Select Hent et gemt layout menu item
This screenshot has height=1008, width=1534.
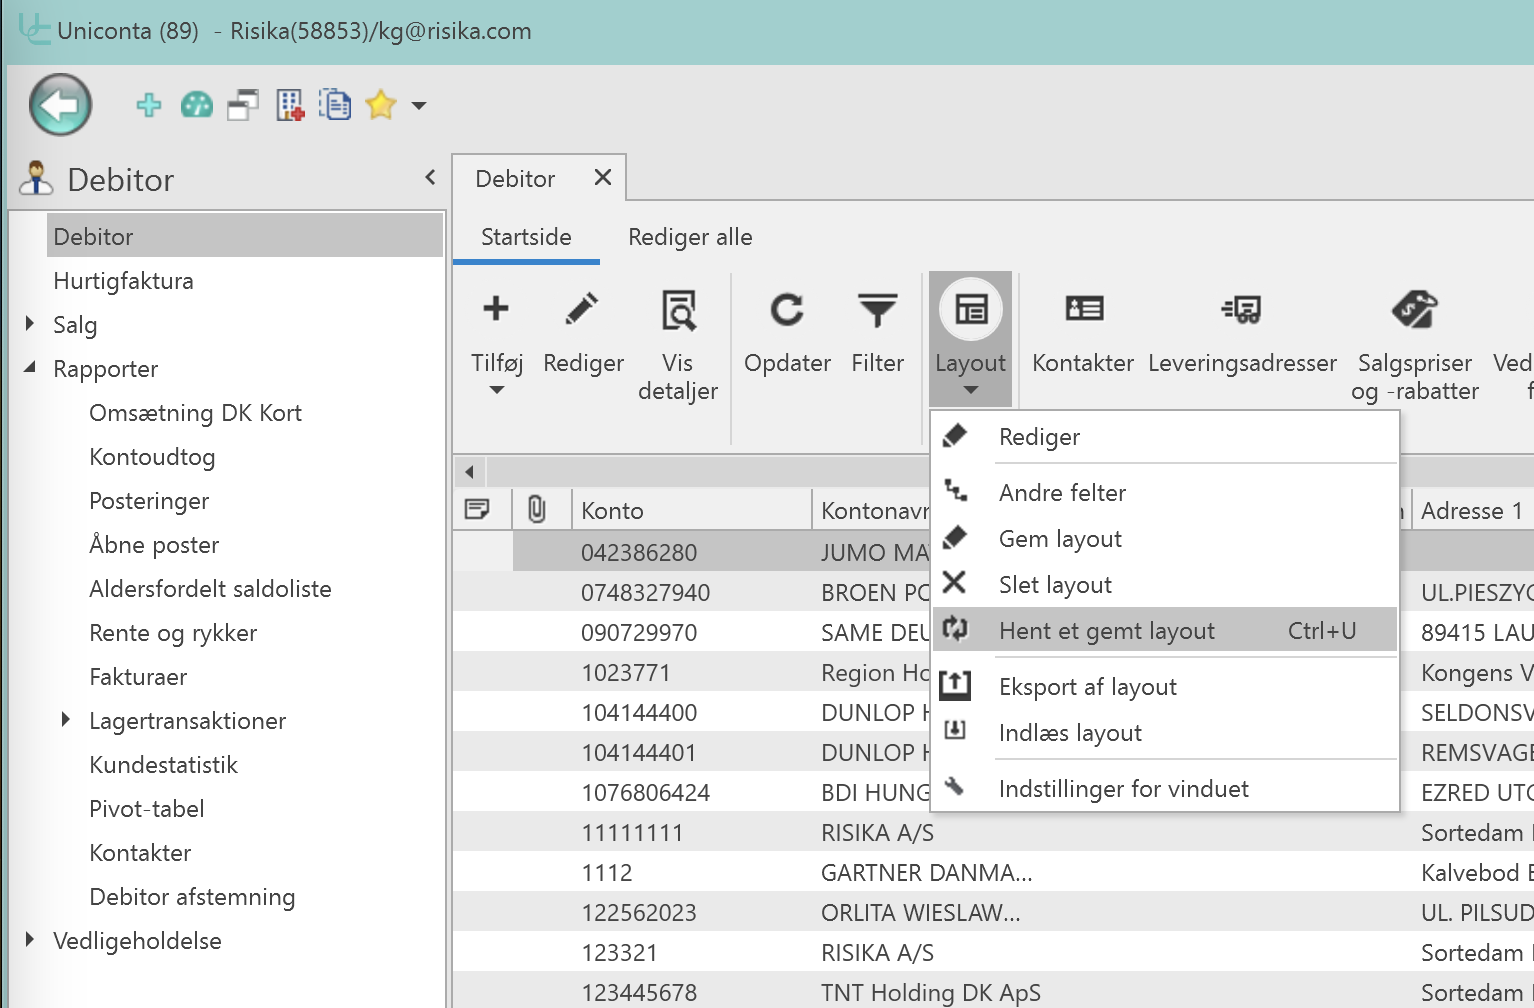click(x=1106, y=631)
